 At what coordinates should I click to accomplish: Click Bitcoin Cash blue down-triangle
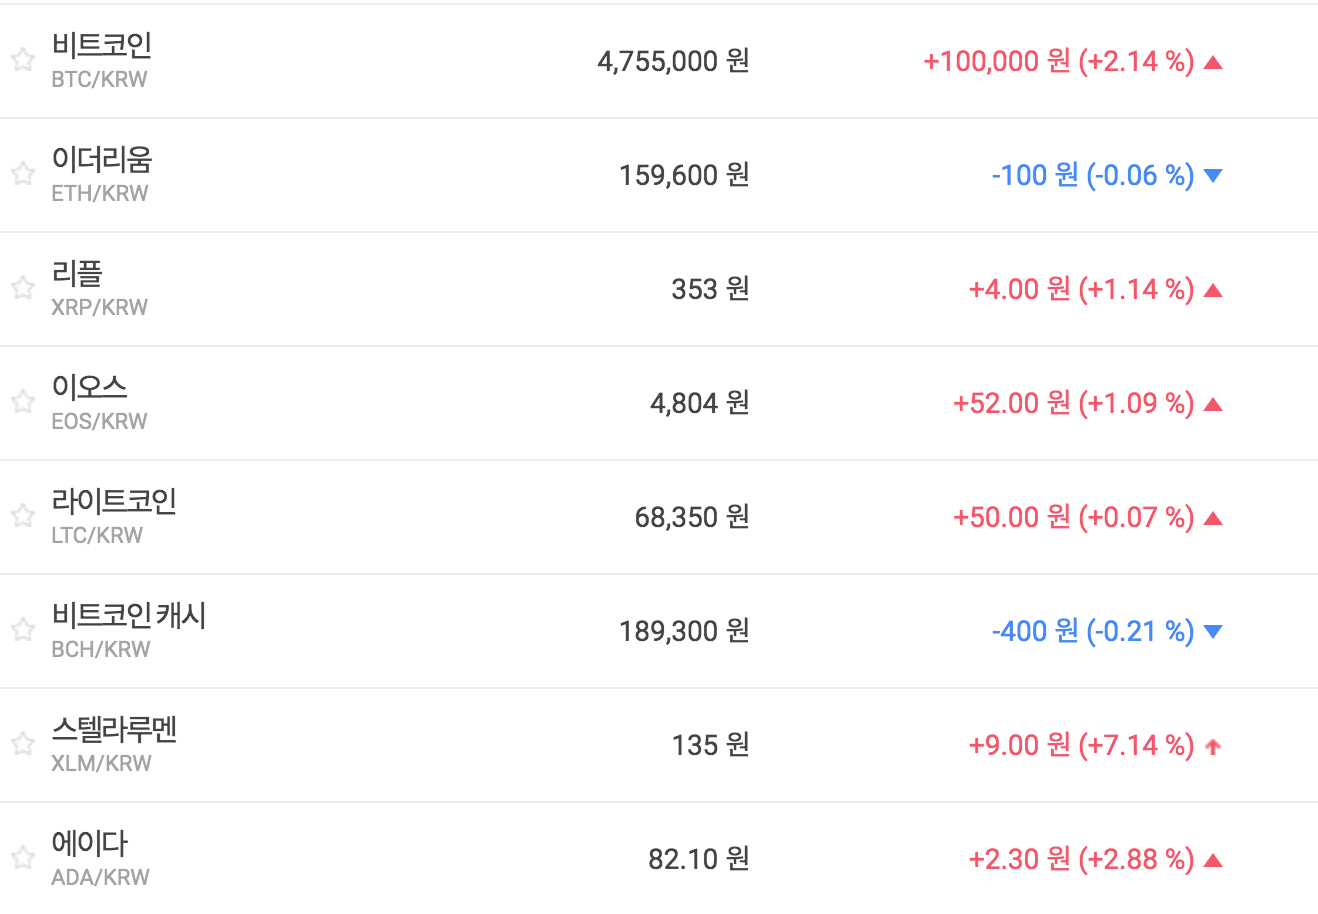(x=1213, y=632)
